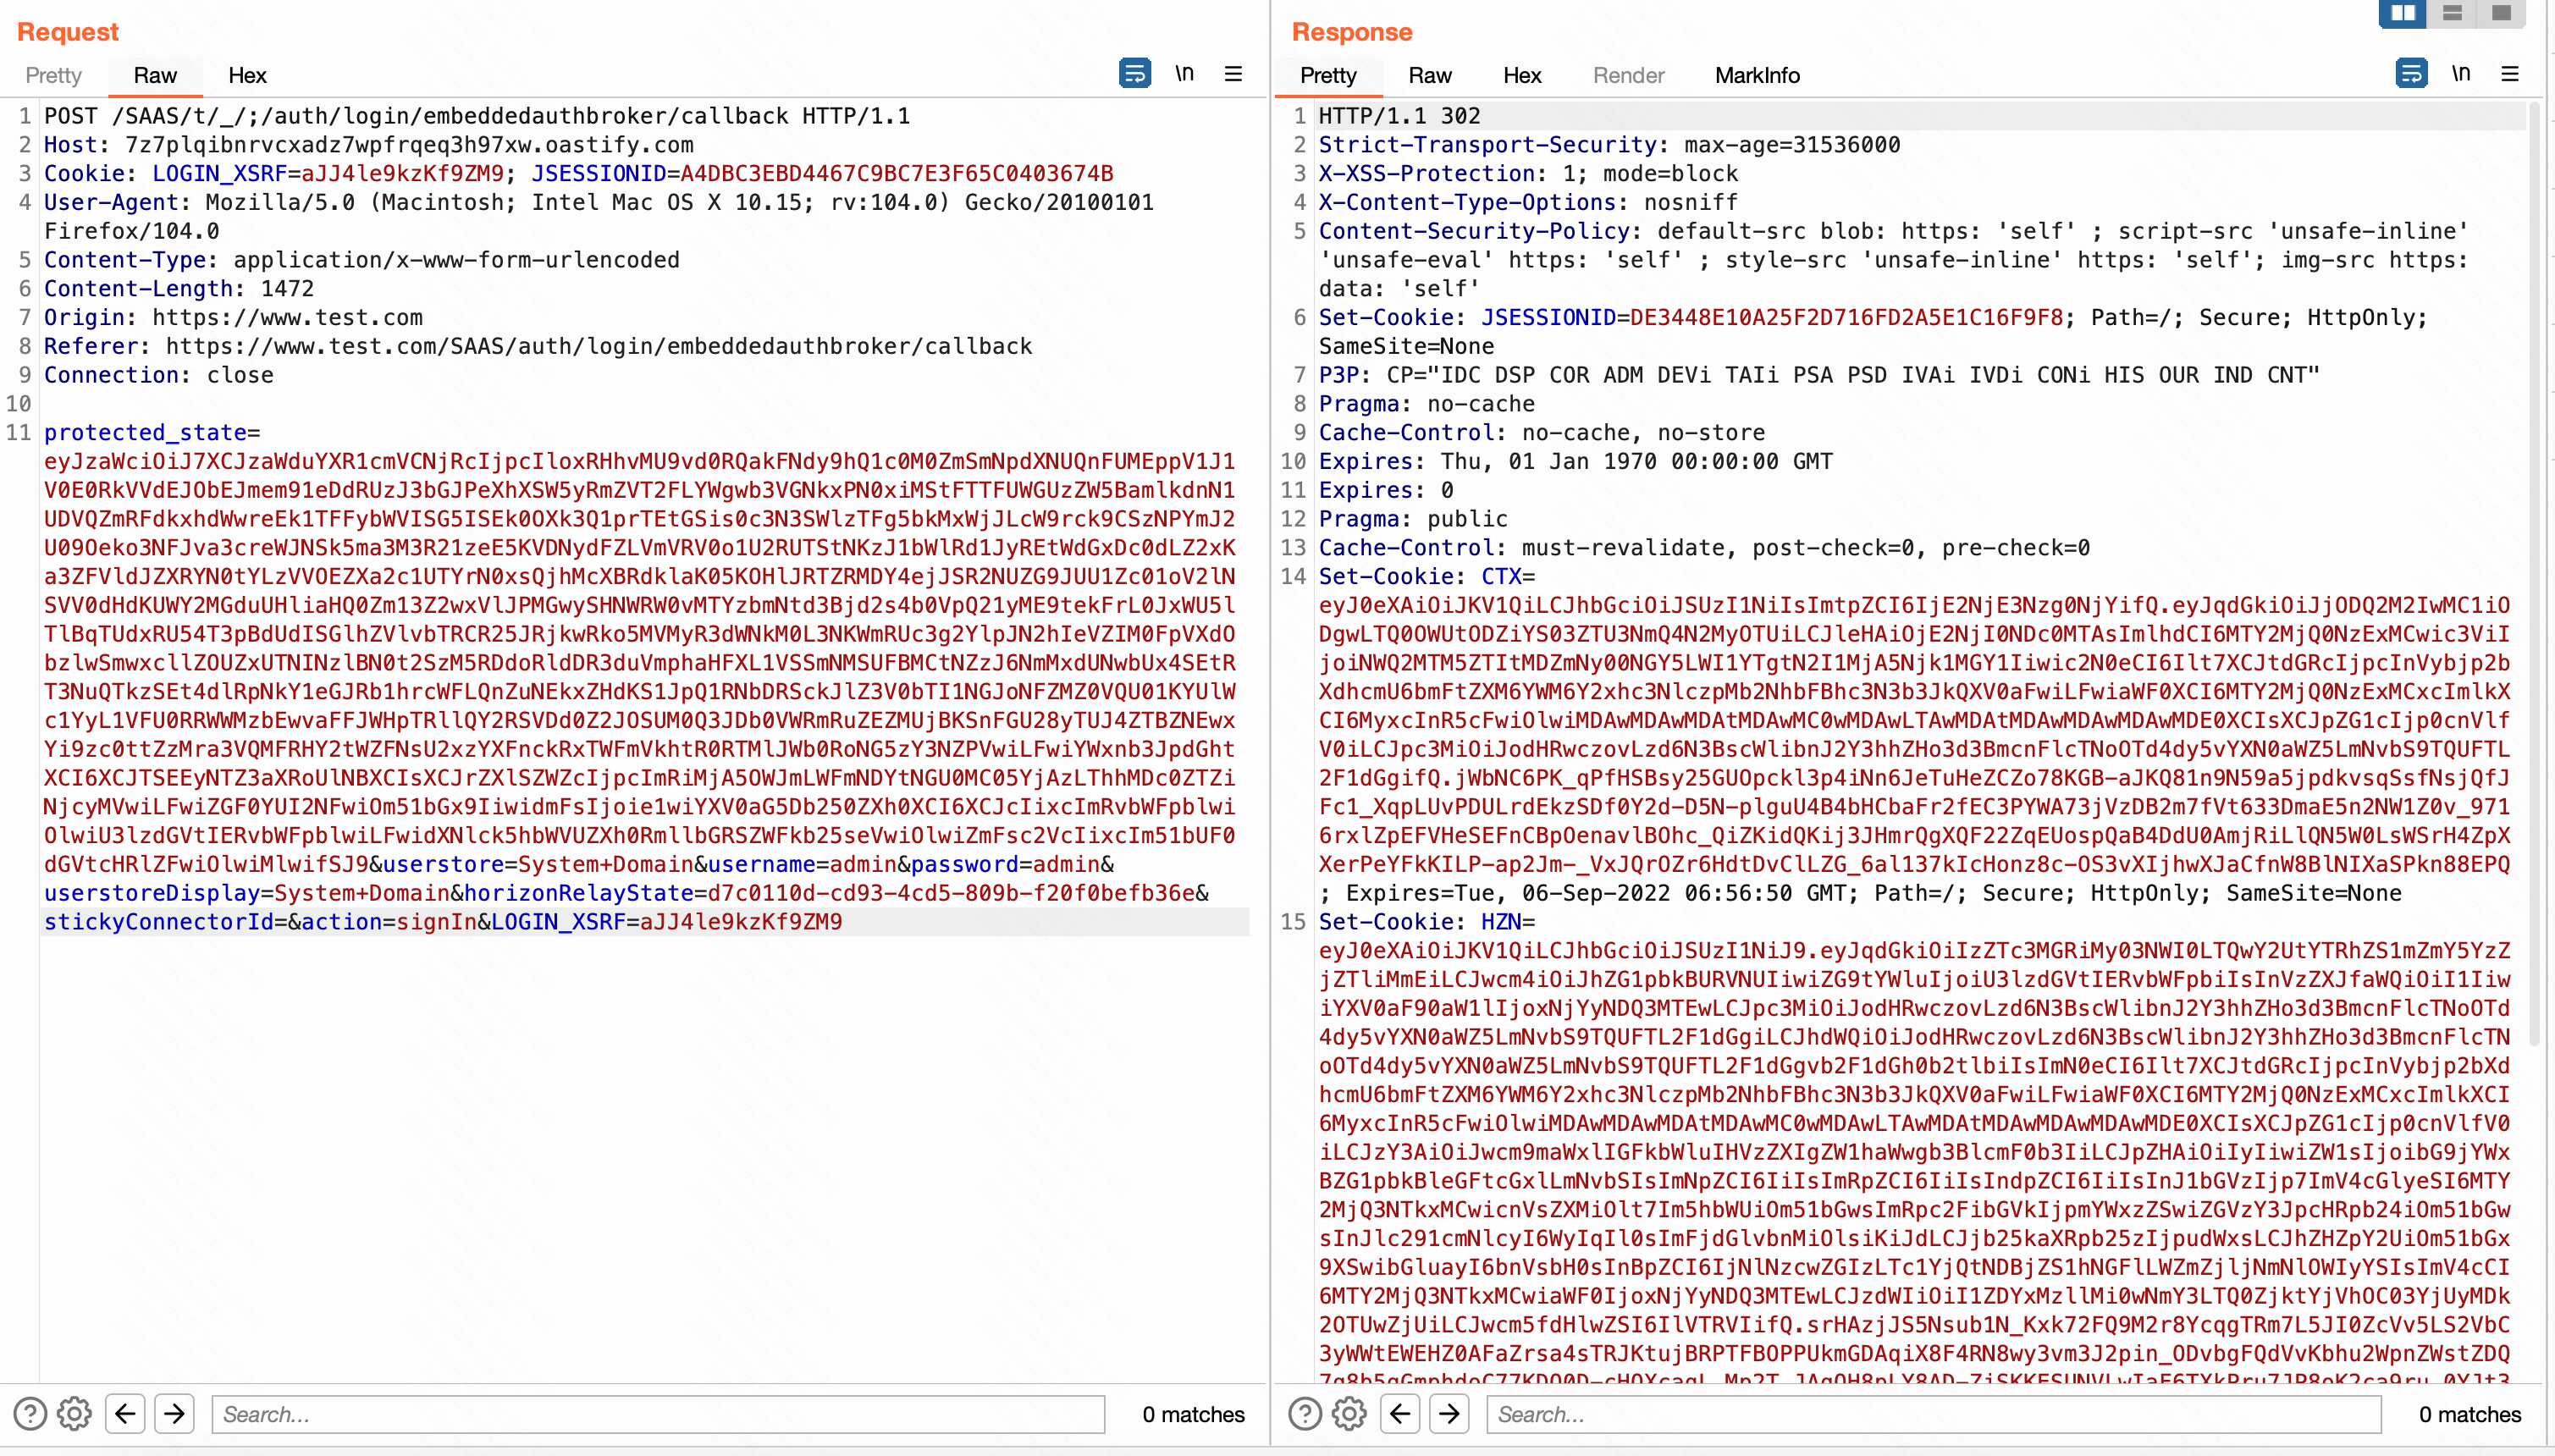The height and width of the screenshot is (1456, 2555).
Task: Click the Response panel title
Action: [1352, 32]
